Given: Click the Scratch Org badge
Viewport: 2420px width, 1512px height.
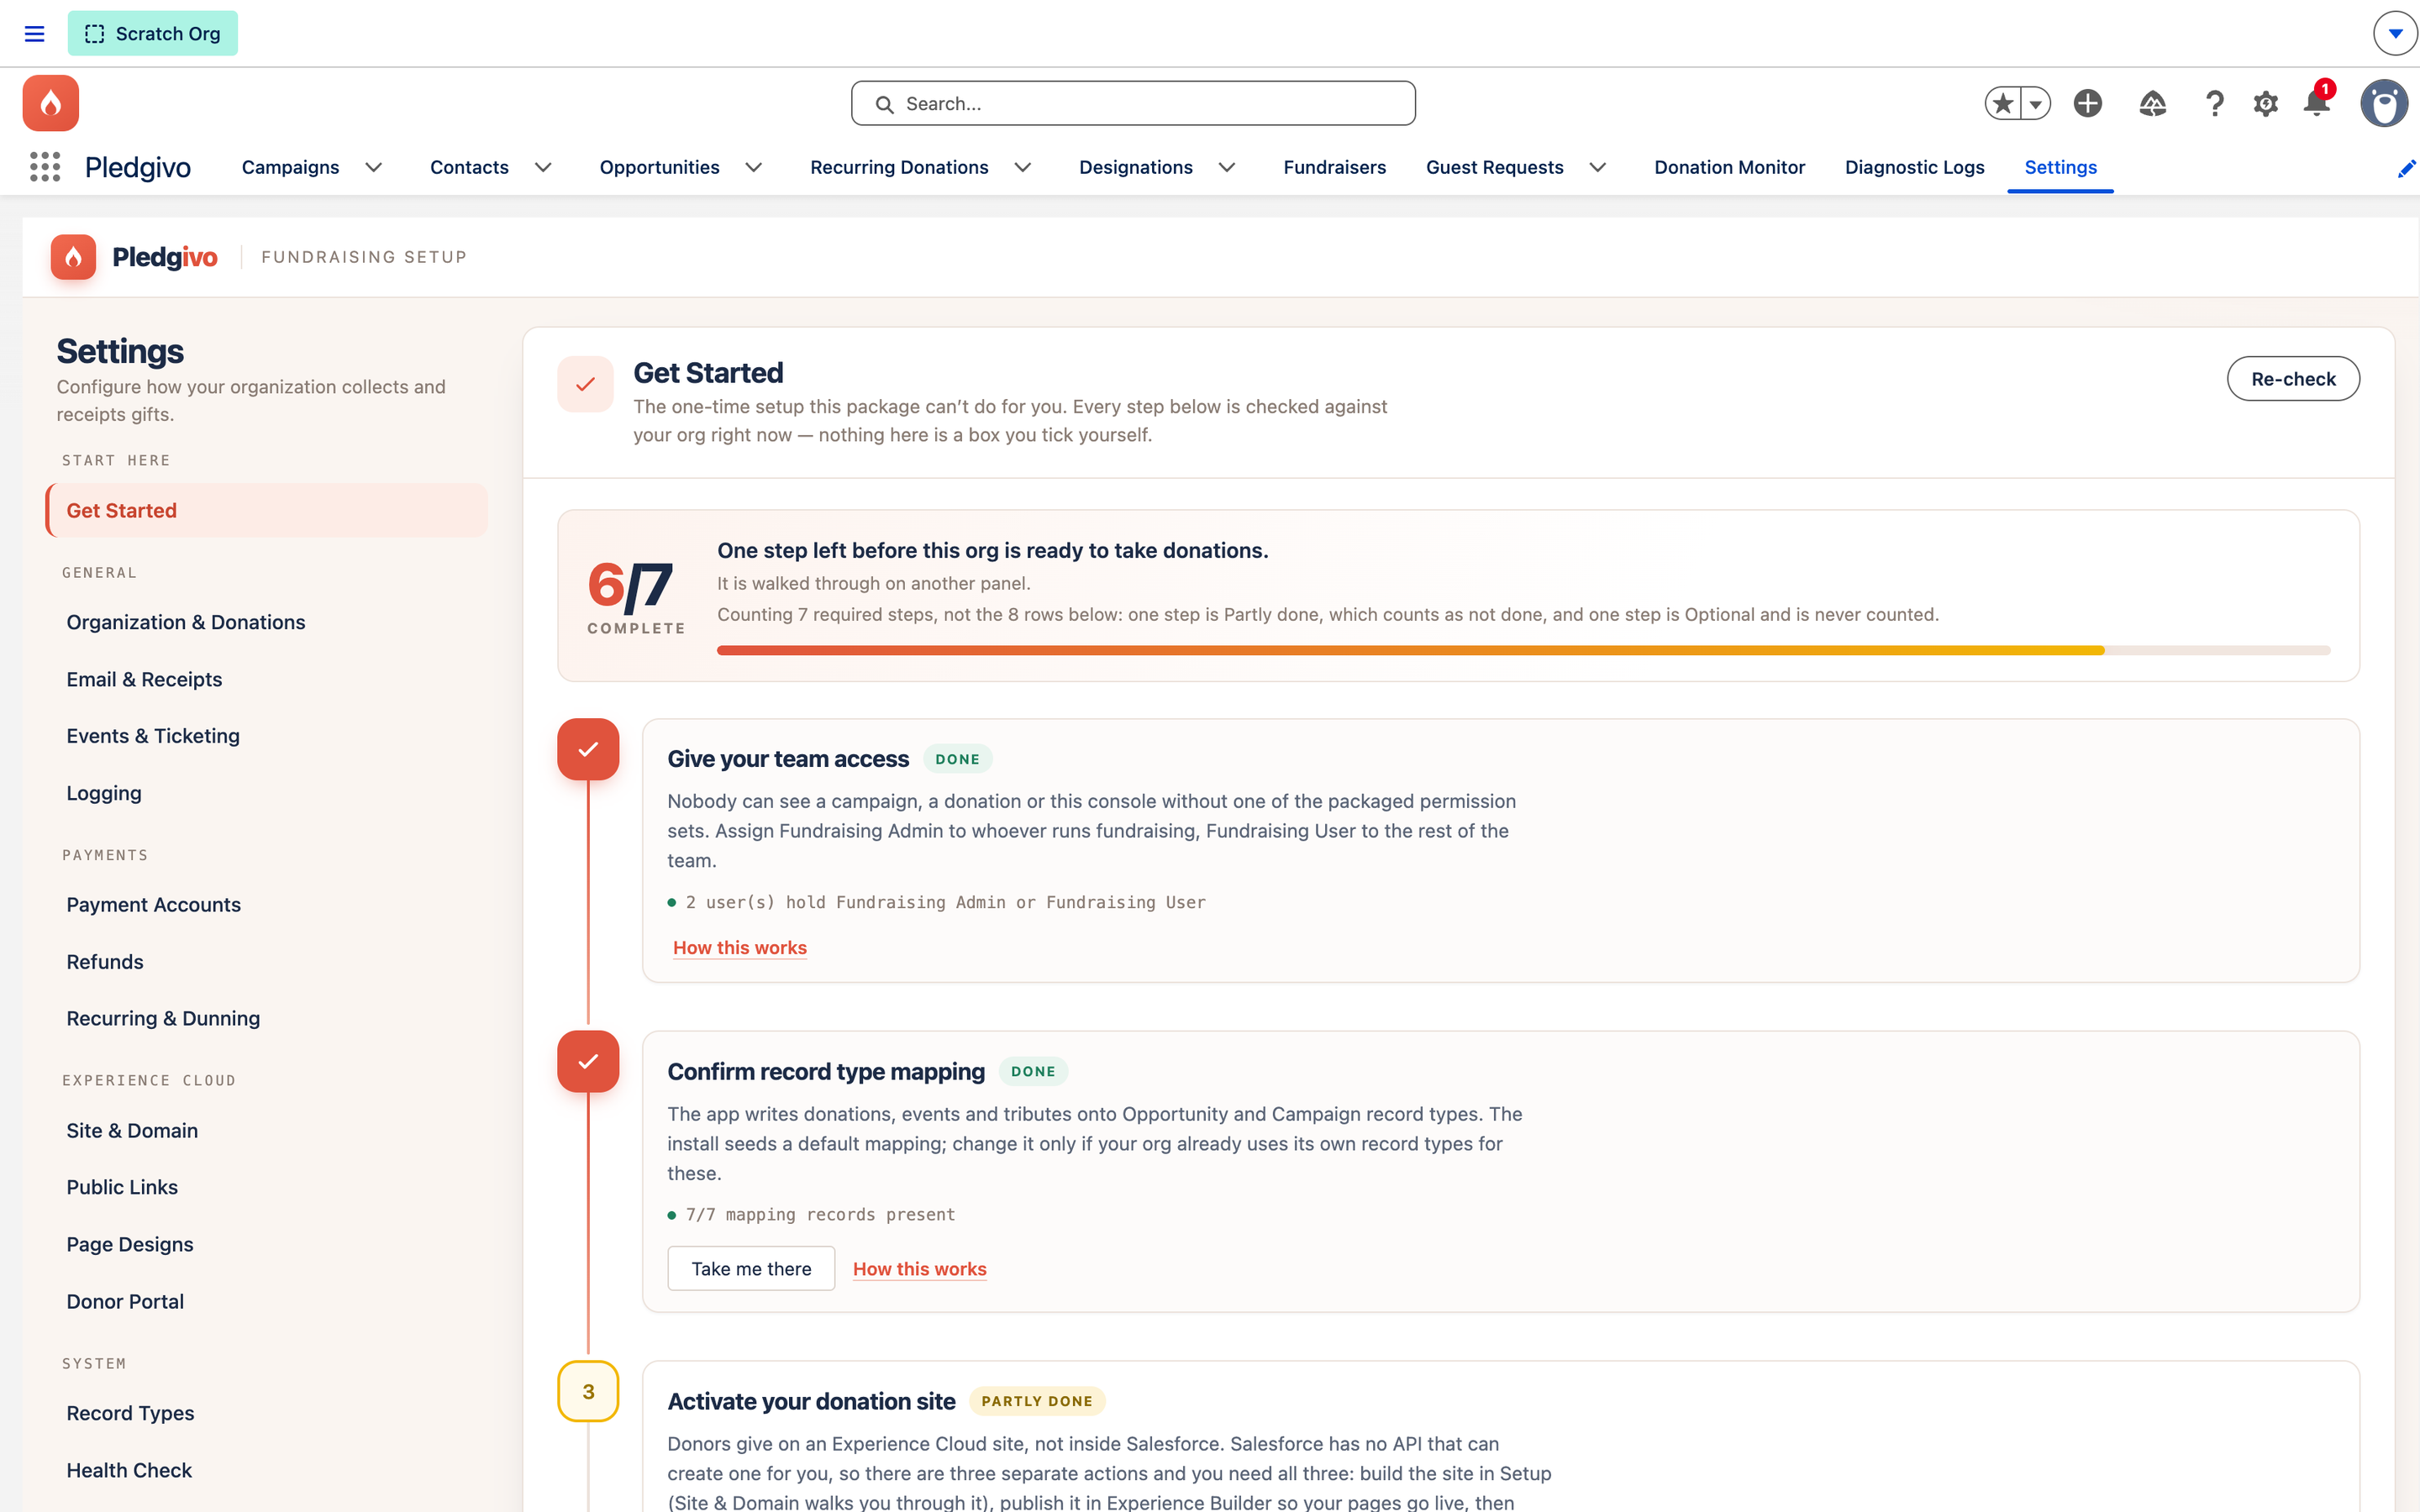Looking at the screenshot, I should 153,34.
